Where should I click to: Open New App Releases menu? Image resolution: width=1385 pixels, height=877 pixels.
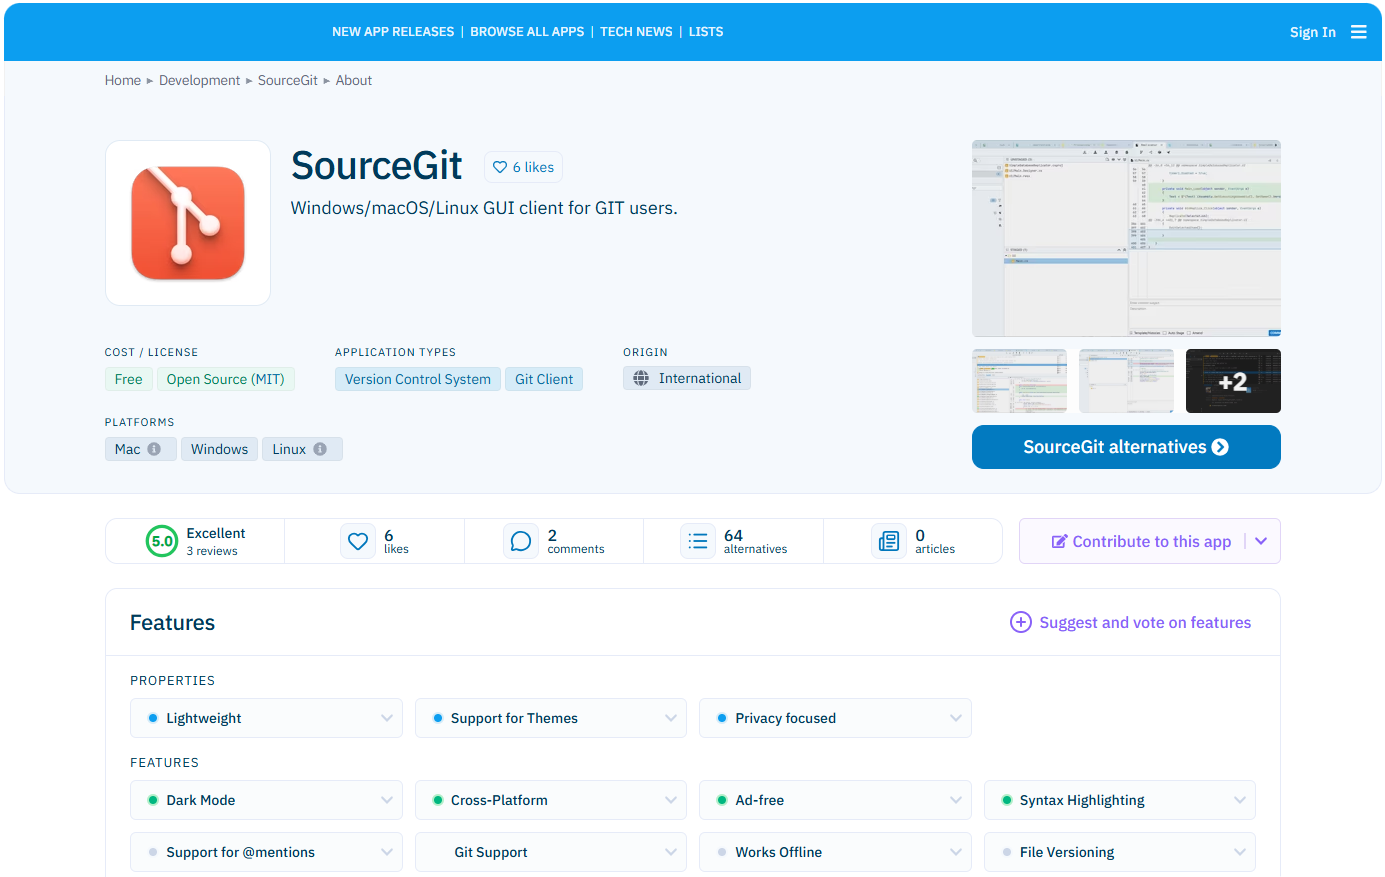click(393, 32)
